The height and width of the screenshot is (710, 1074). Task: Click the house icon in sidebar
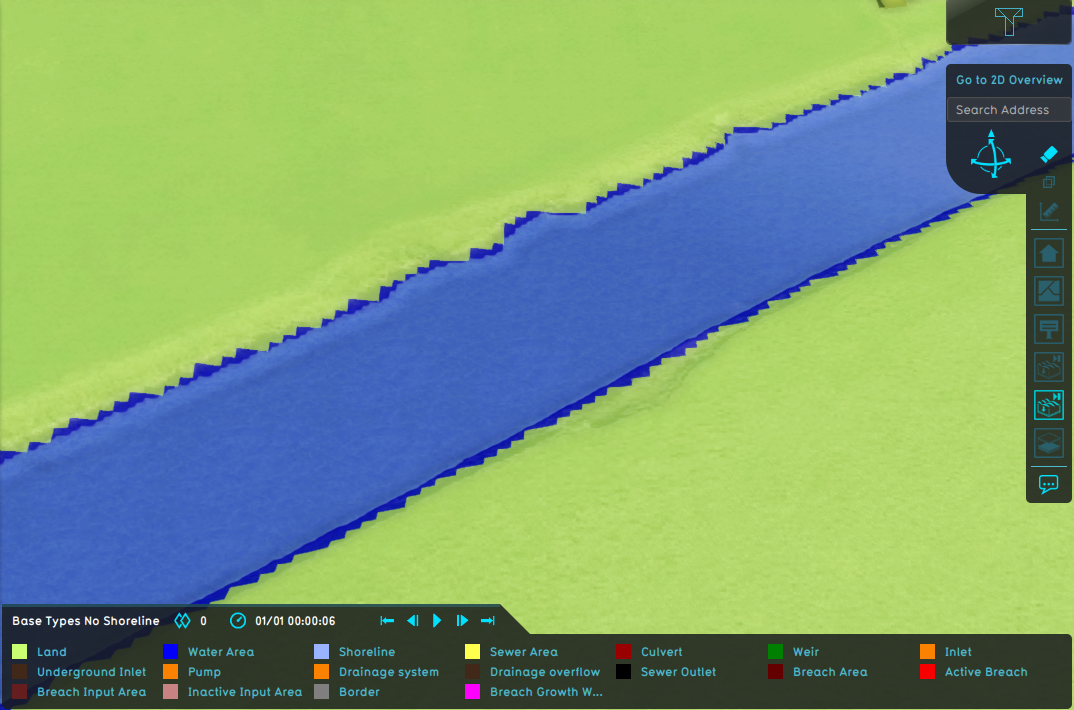tap(1049, 253)
